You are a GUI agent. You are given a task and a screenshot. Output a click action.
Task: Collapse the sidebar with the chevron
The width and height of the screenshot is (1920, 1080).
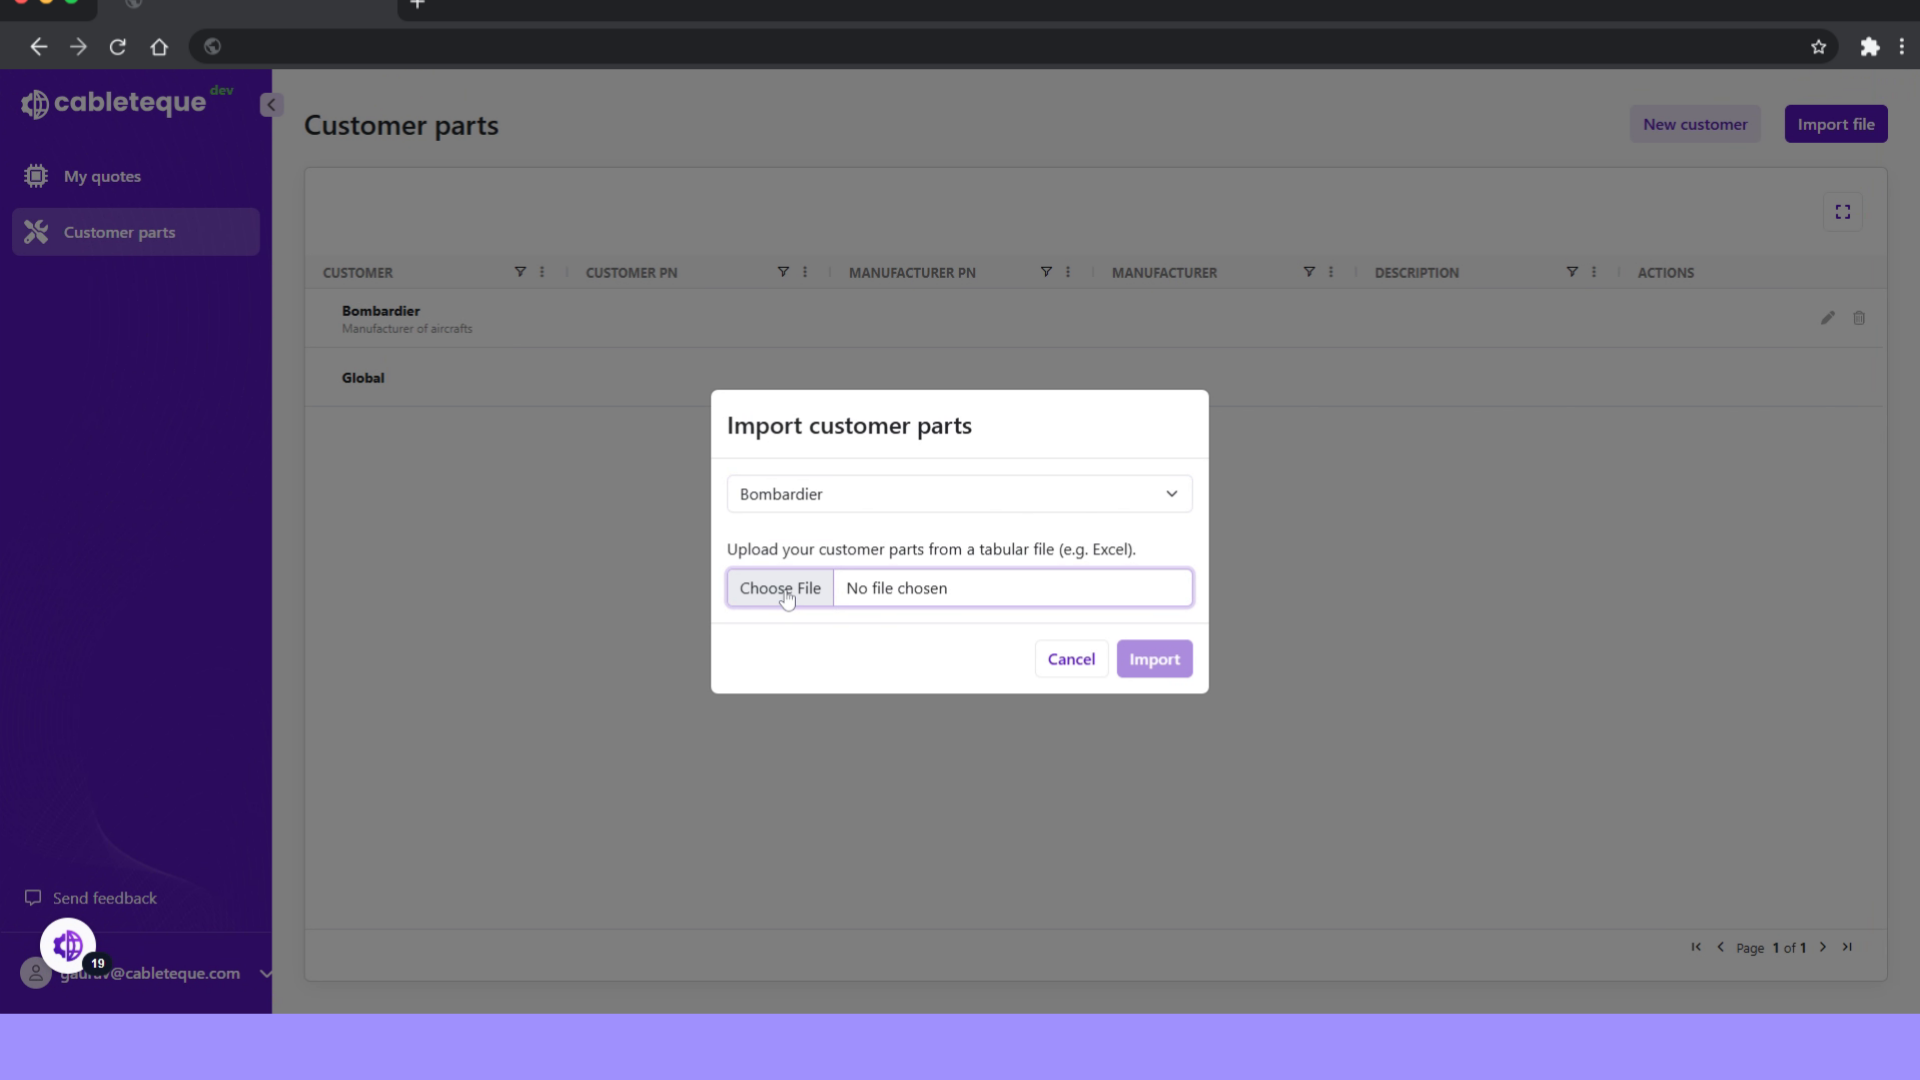tap(271, 104)
